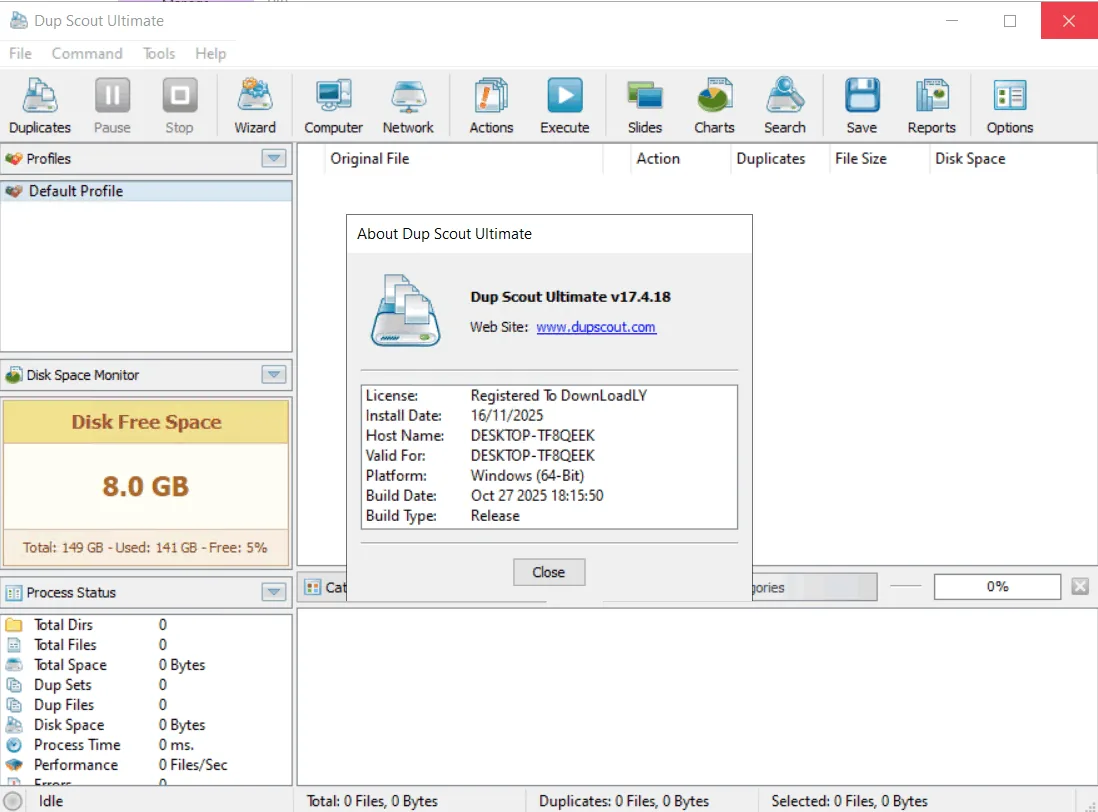Open the Help menu

(210, 53)
